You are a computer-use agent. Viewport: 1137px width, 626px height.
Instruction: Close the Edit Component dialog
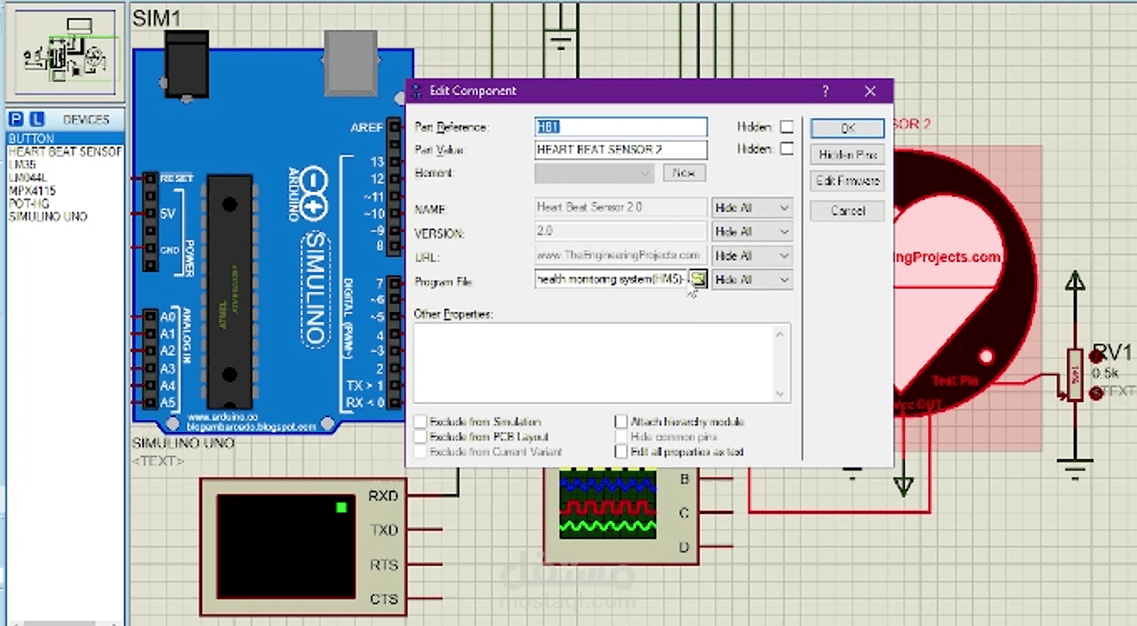coord(870,91)
